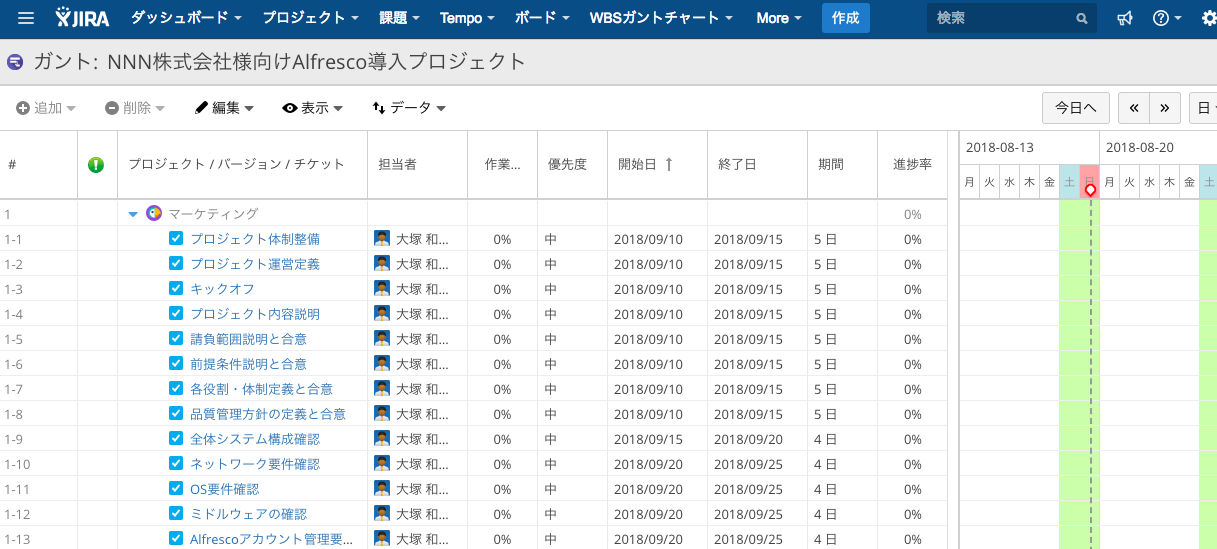
Task: Click the green warning column header icon
Action: point(96,164)
